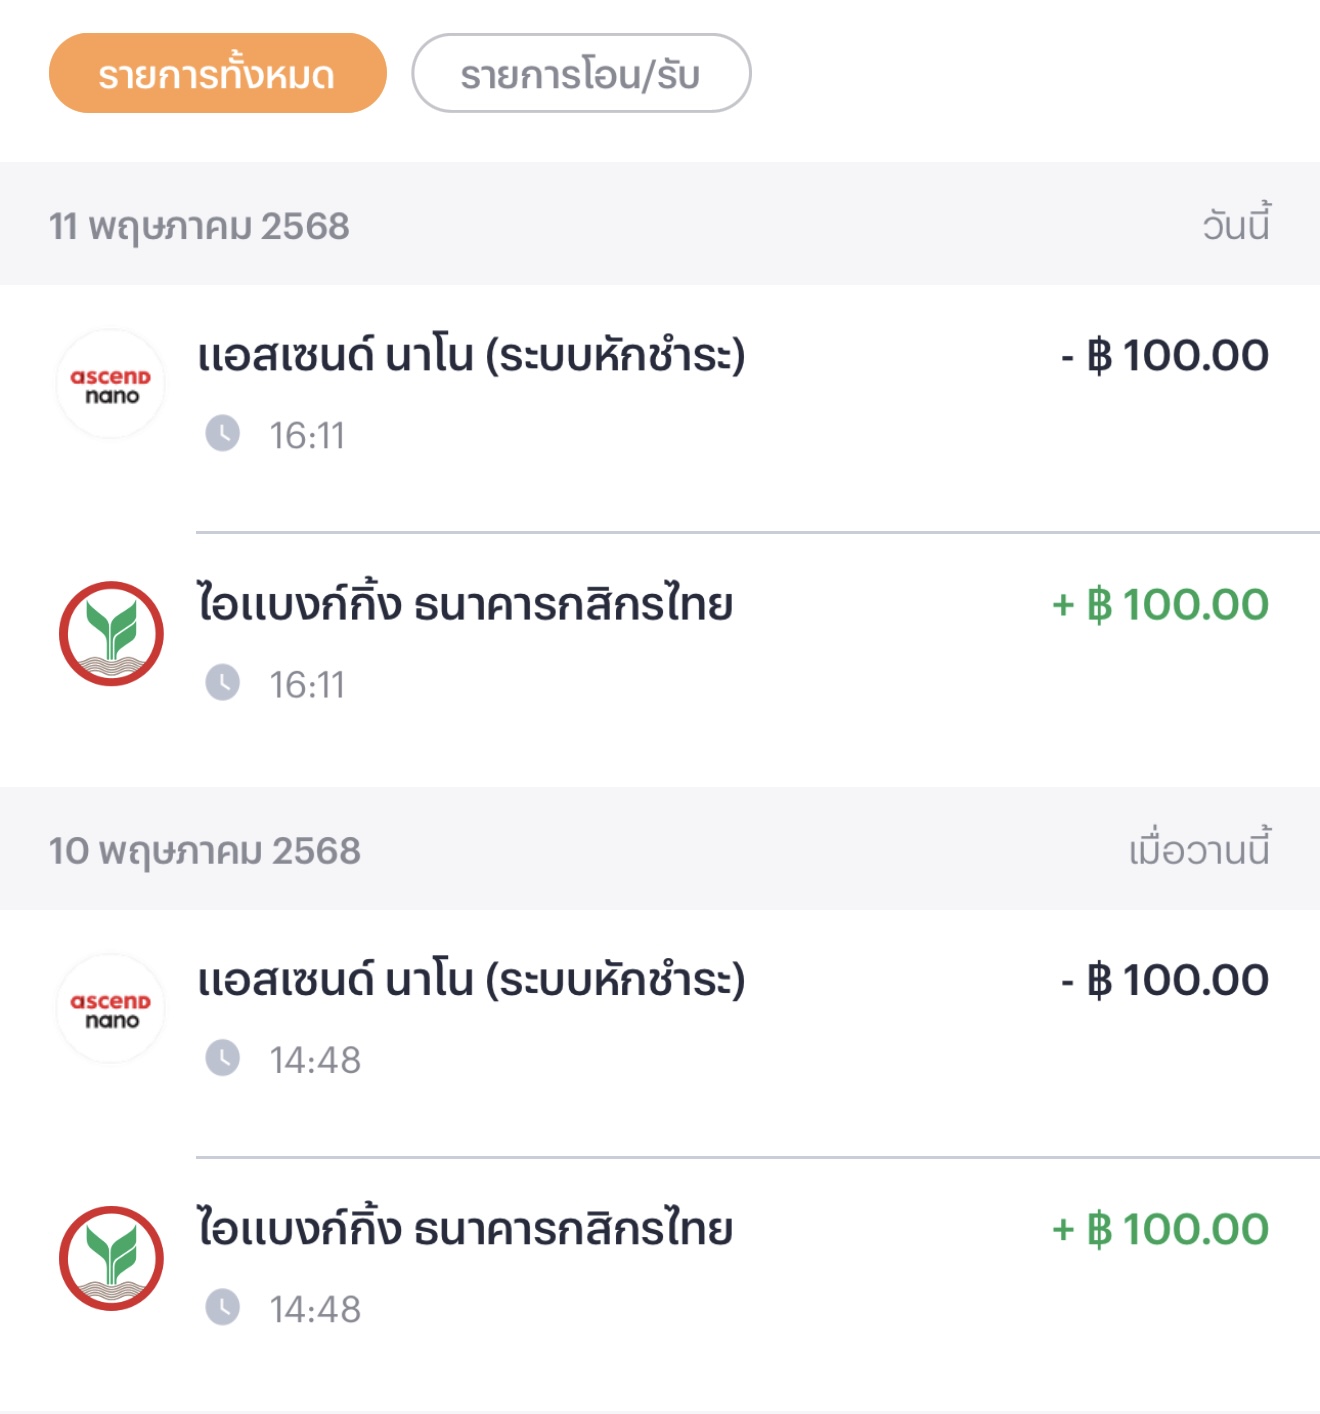Click the green + ฿100.00 amount from 10 พฤษภาคม
The height and width of the screenshot is (1414, 1320).
click(x=1160, y=1229)
